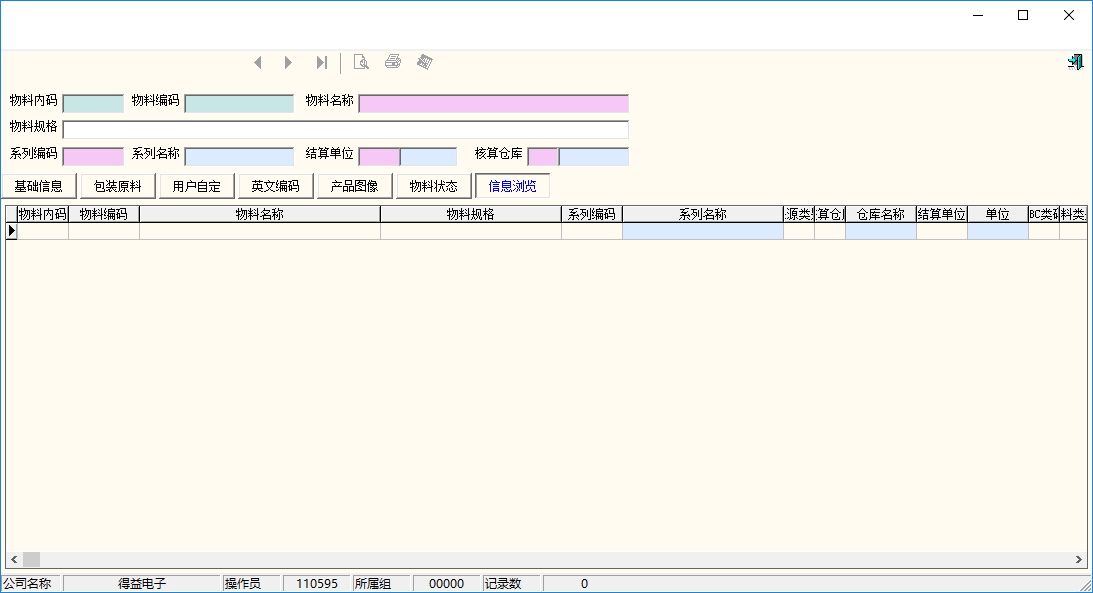This screenshot has height=593, width=1093.
Task: Open the 物料状态 tab
Action: [x=434, y=186]
